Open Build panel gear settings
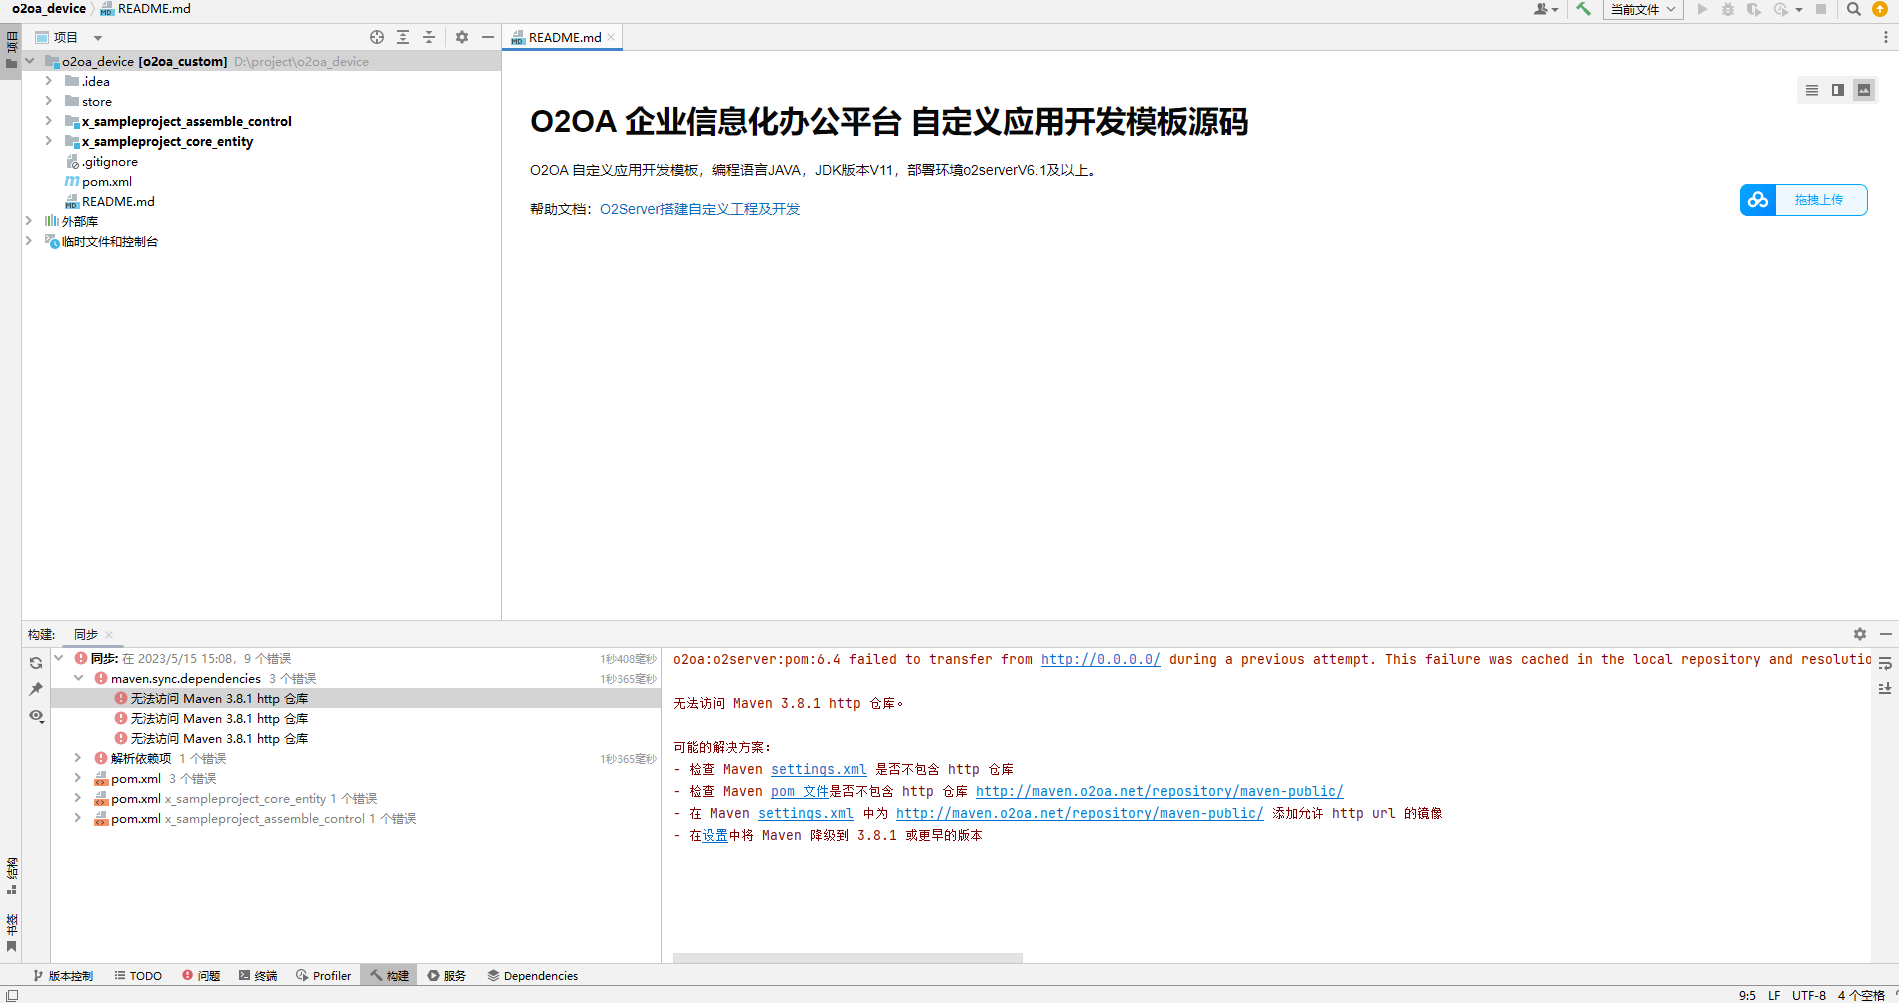Viewport: 1899px width, 1003px height. point(1860,634)
